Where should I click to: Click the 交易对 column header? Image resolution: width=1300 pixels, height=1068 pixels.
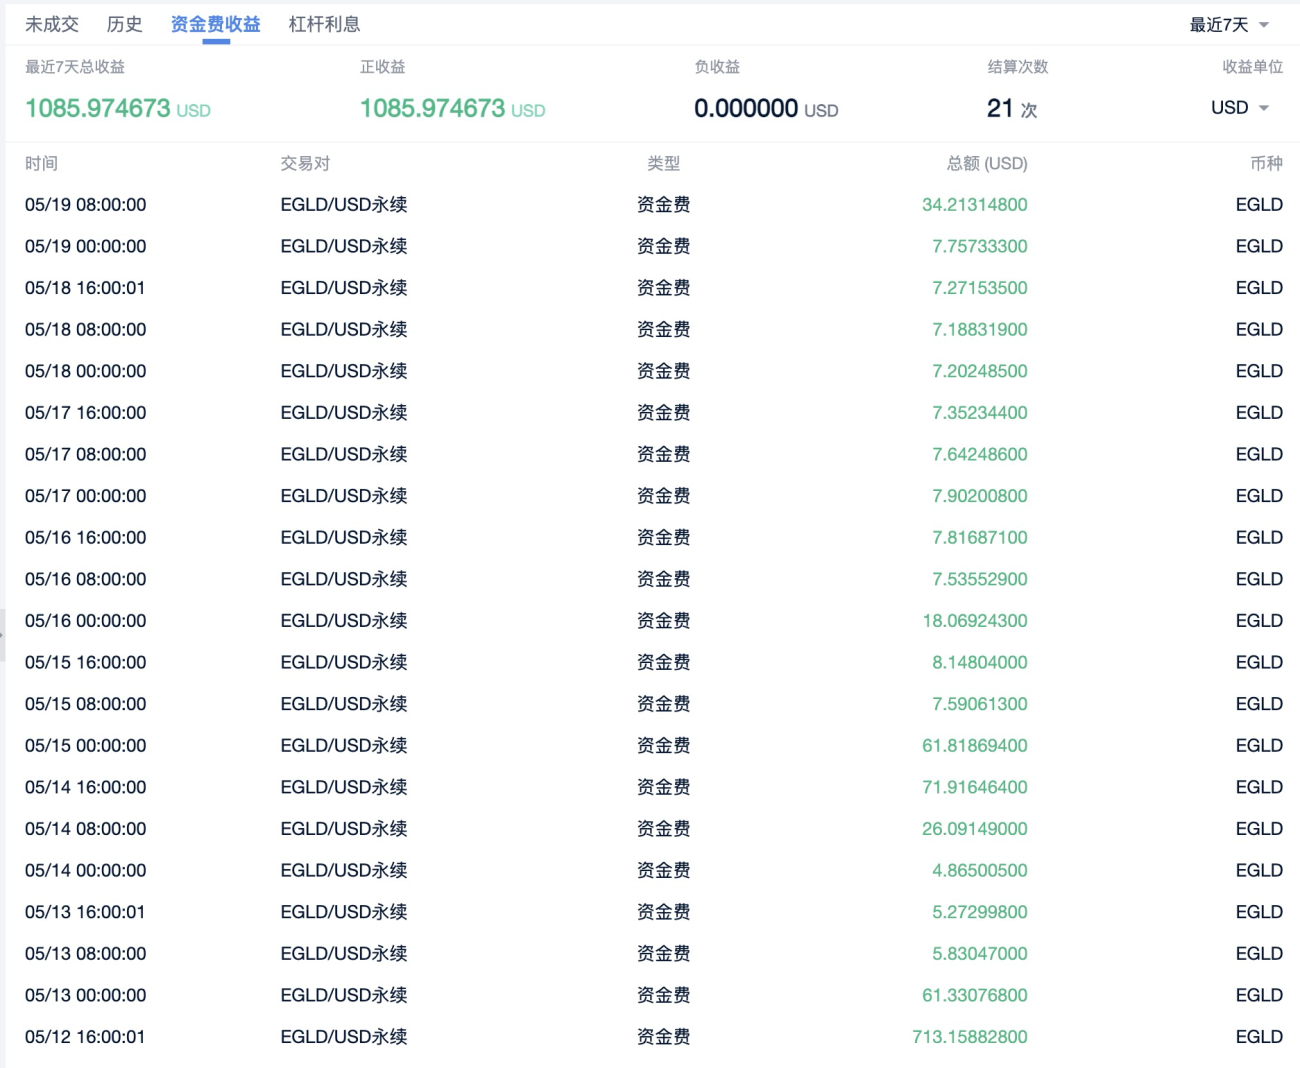(305, 163)
